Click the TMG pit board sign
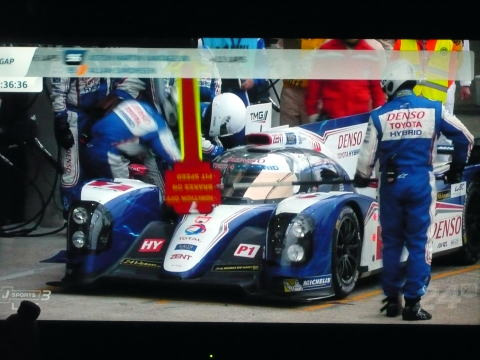This screenshot has height=360, width=480. [259, 118]
